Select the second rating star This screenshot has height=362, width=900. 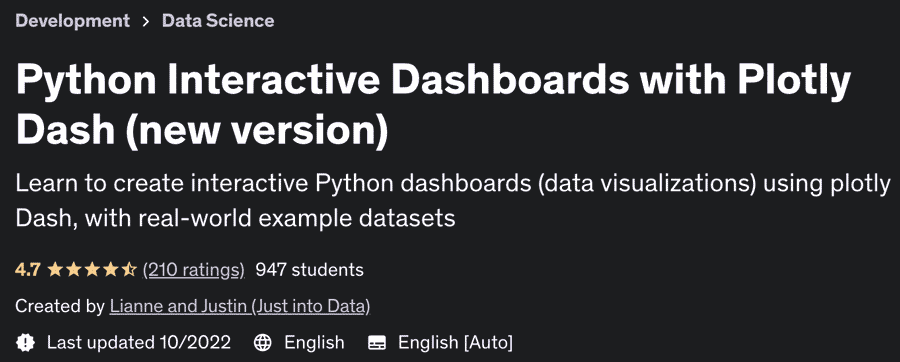point(73,269)
